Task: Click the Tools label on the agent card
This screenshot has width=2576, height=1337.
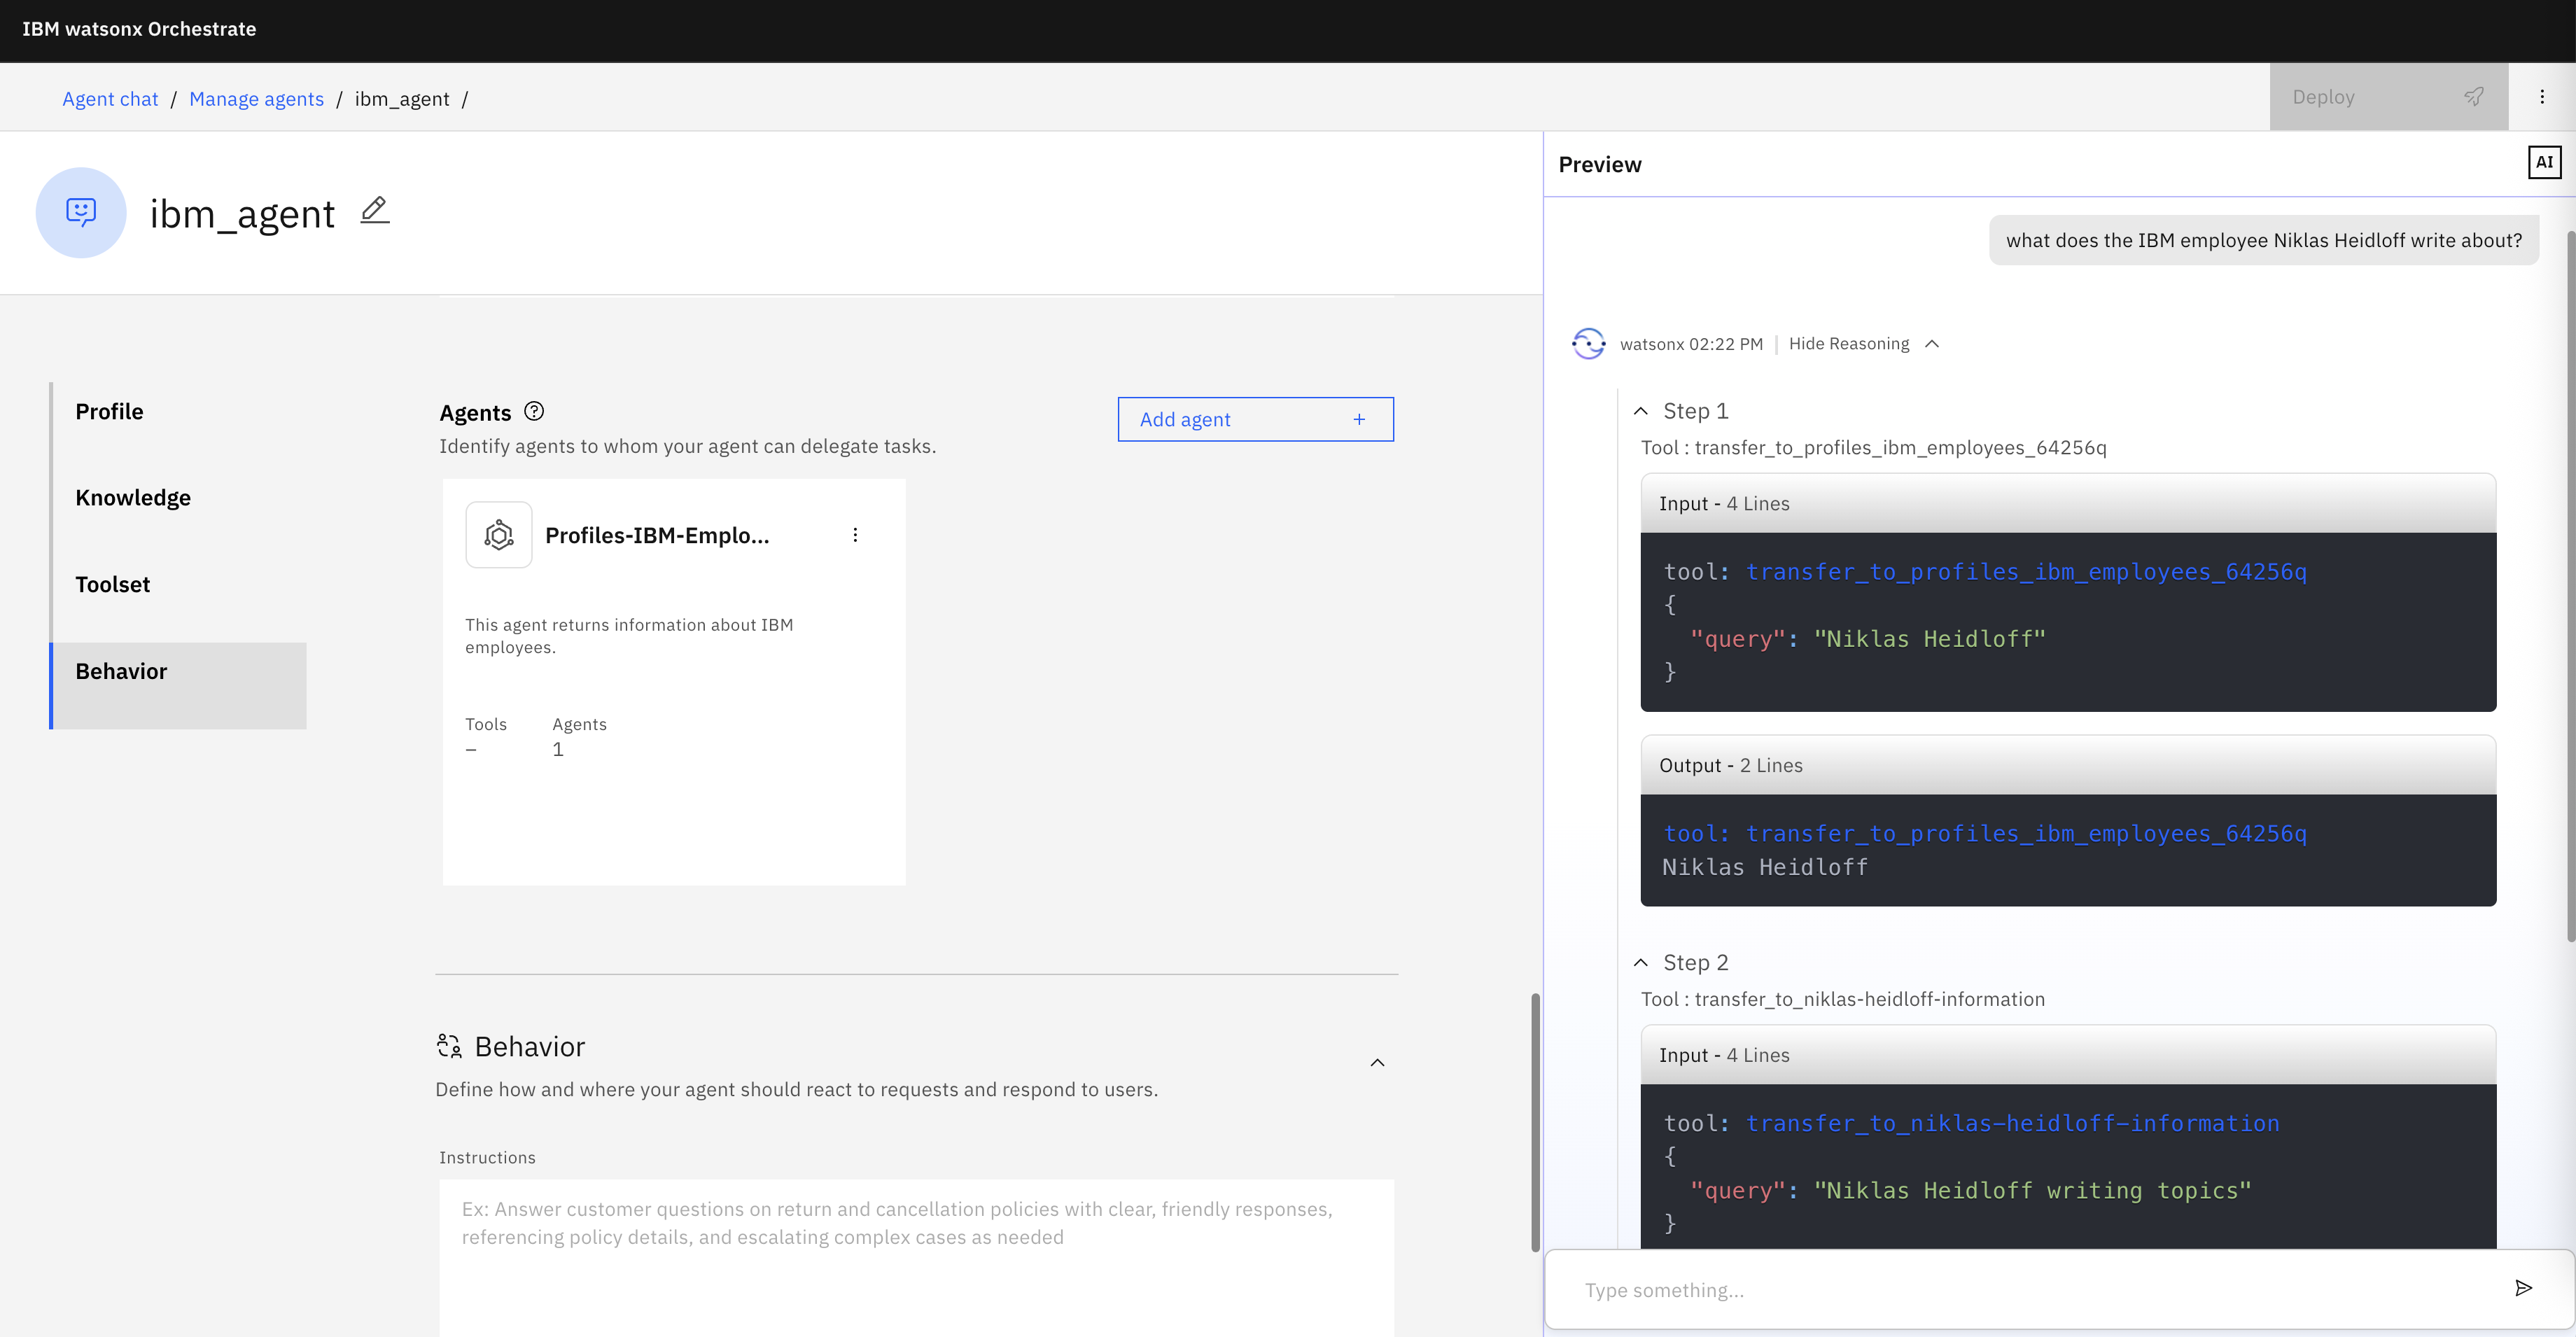Action: 486,724
